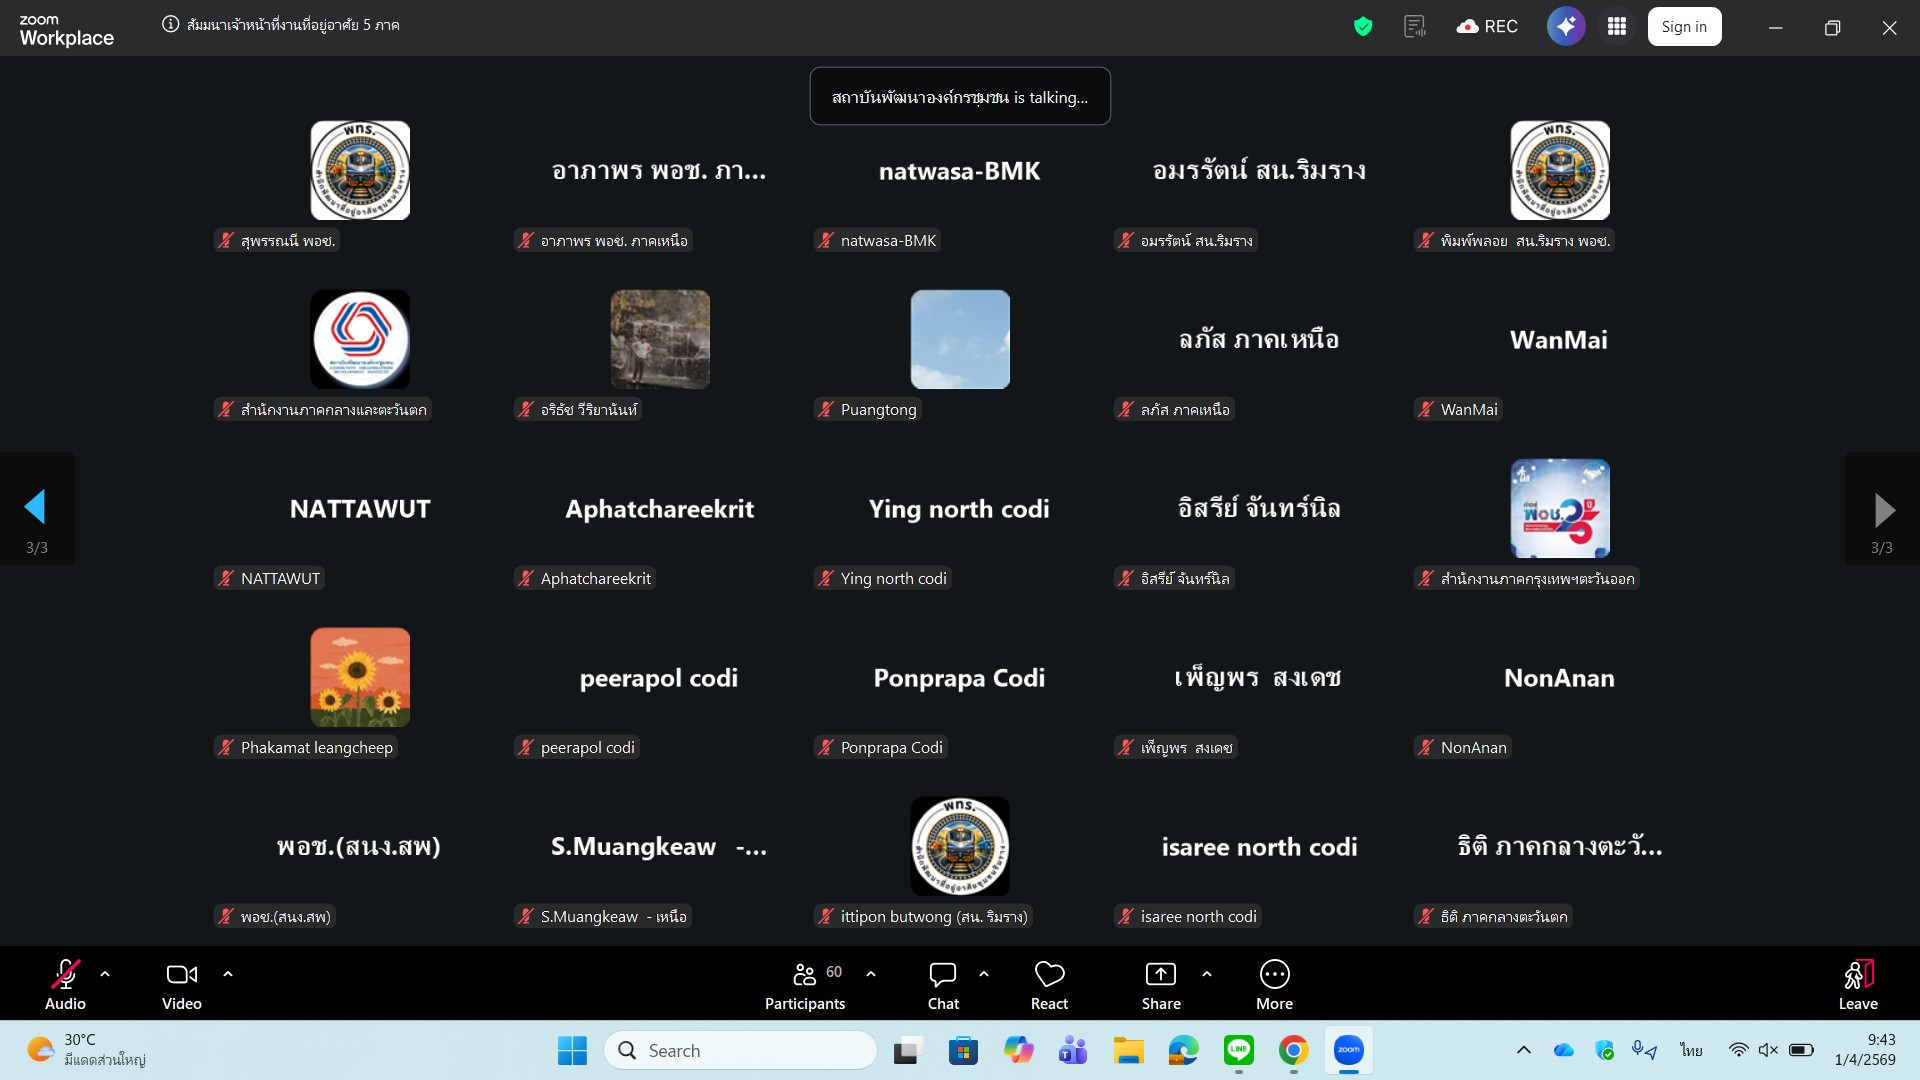Click the Share screen button
The image size is (1920, 1080).
coord(1160,985)
